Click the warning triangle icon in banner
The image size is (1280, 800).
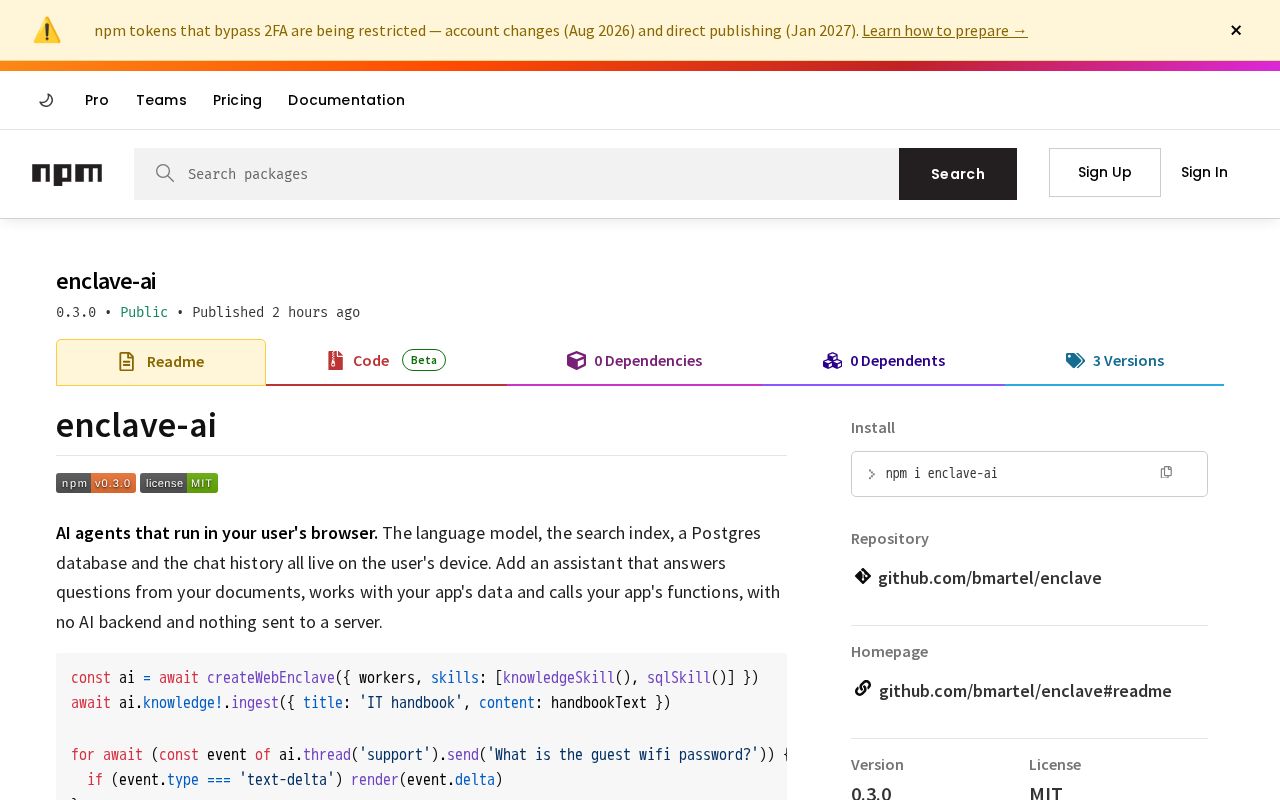(x=47, y=30)
